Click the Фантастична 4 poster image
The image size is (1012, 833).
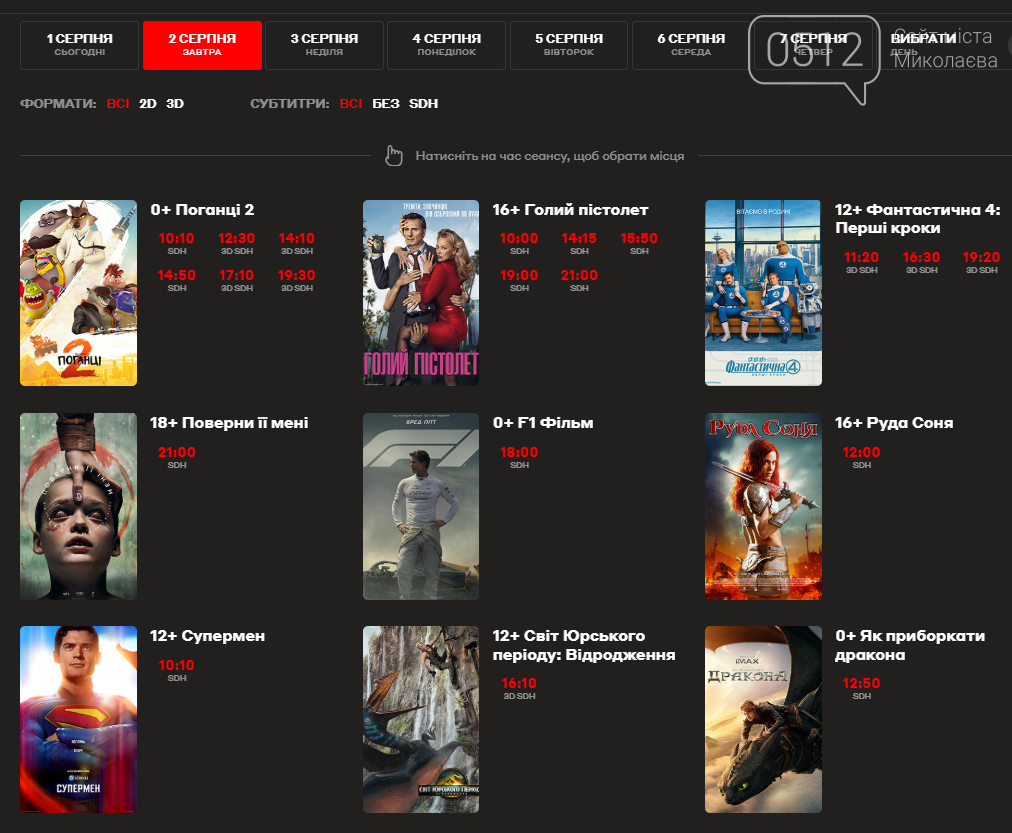[763, 292]
